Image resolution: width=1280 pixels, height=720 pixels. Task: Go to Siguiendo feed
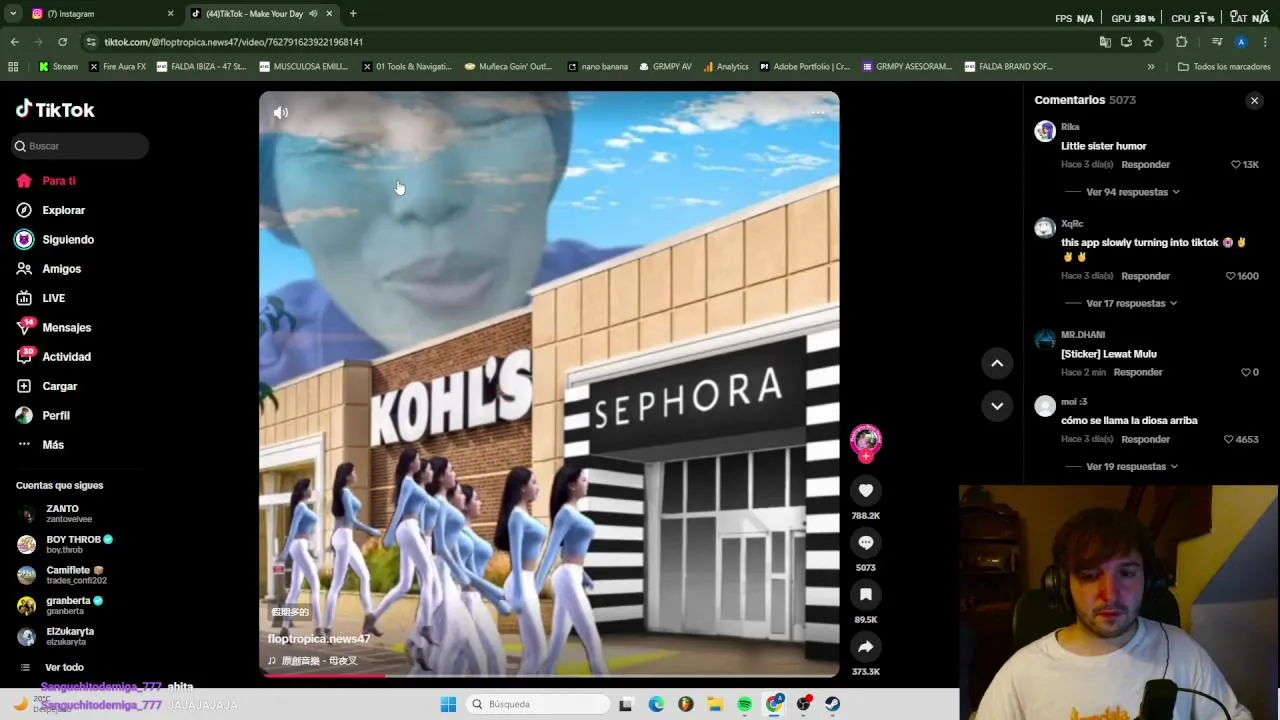click(x=68, y=240)
